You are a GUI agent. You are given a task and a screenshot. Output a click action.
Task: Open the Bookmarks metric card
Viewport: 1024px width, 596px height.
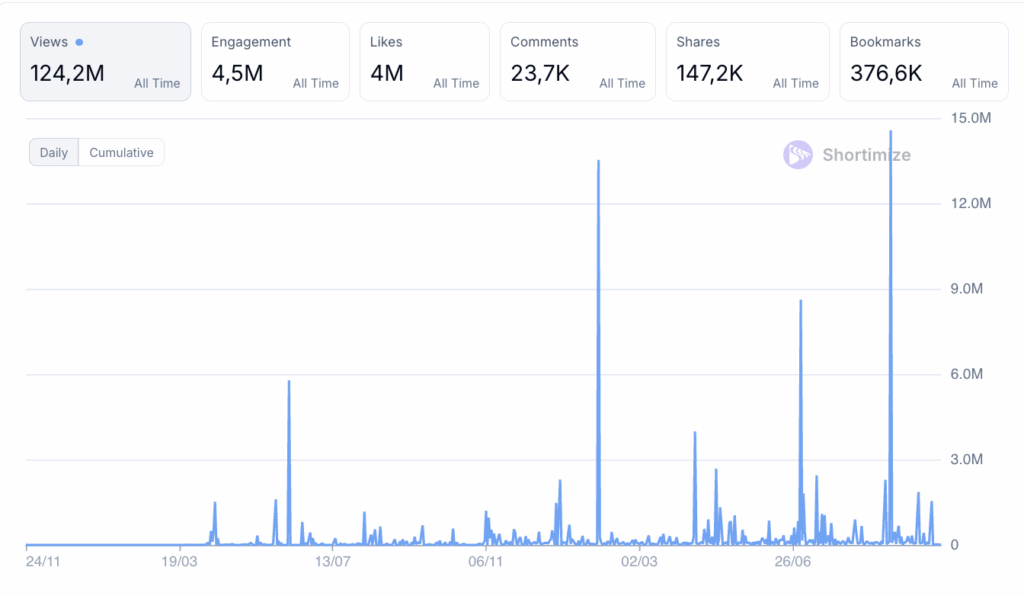click(922, 62)
